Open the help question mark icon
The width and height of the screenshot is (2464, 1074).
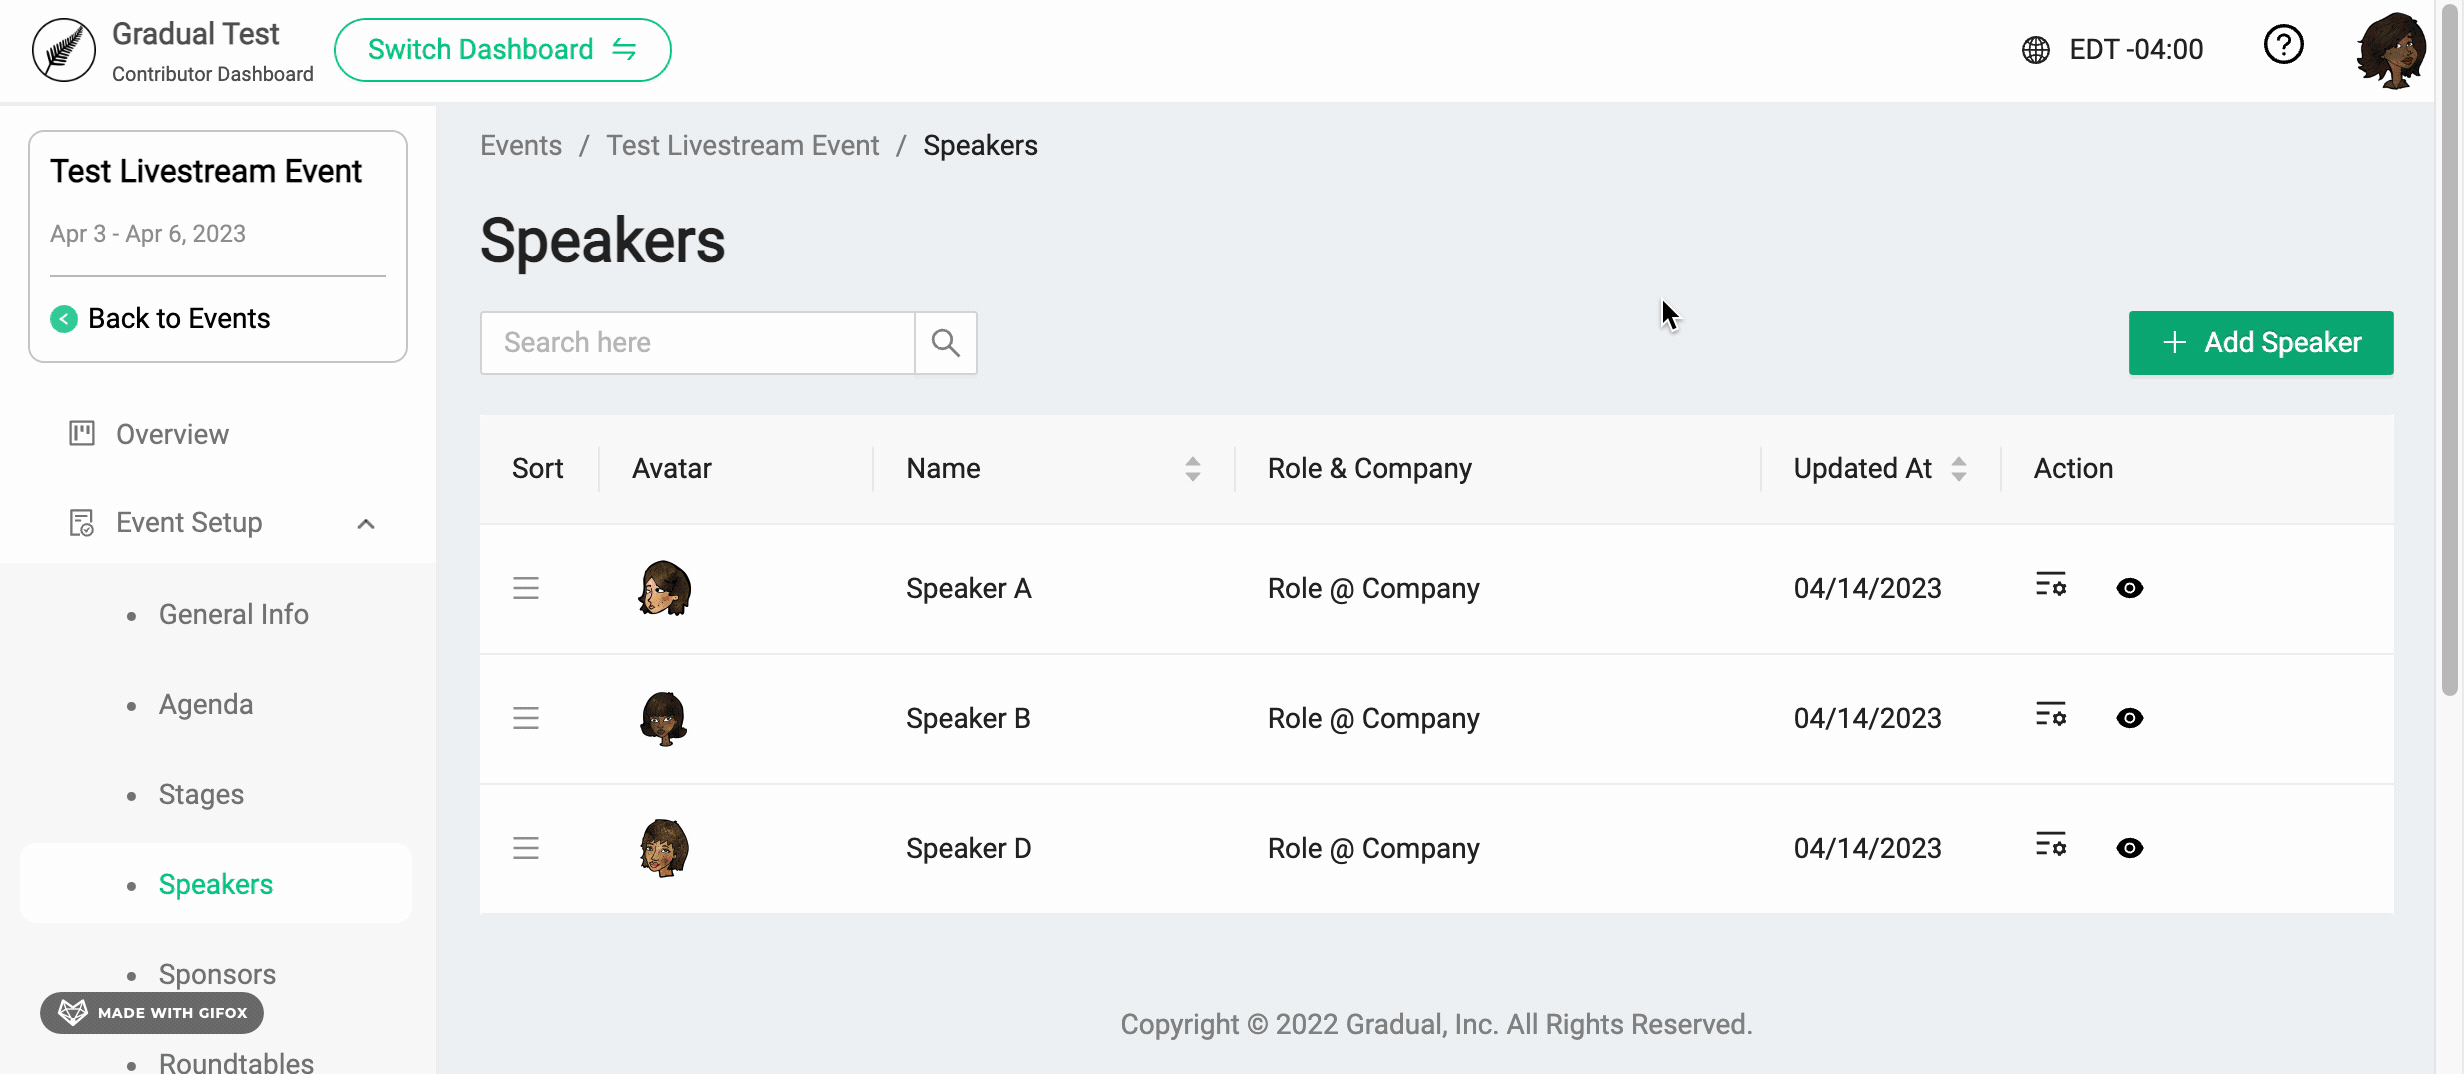click(2283, 46)
